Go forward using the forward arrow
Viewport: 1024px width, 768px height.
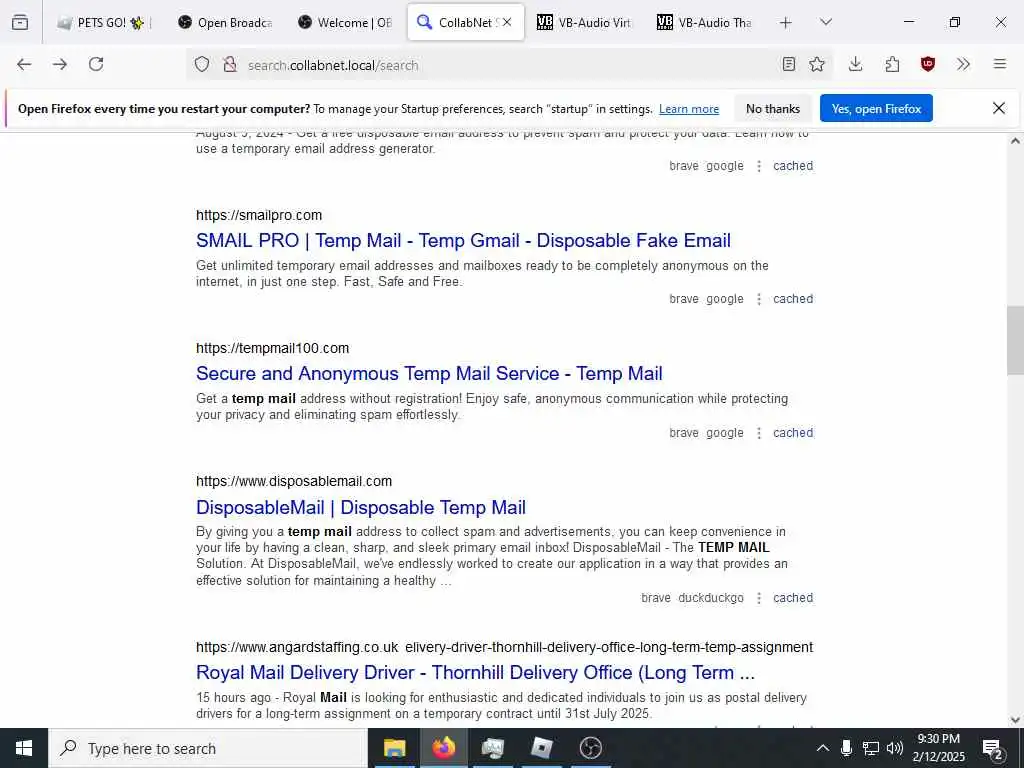point(60,64)
